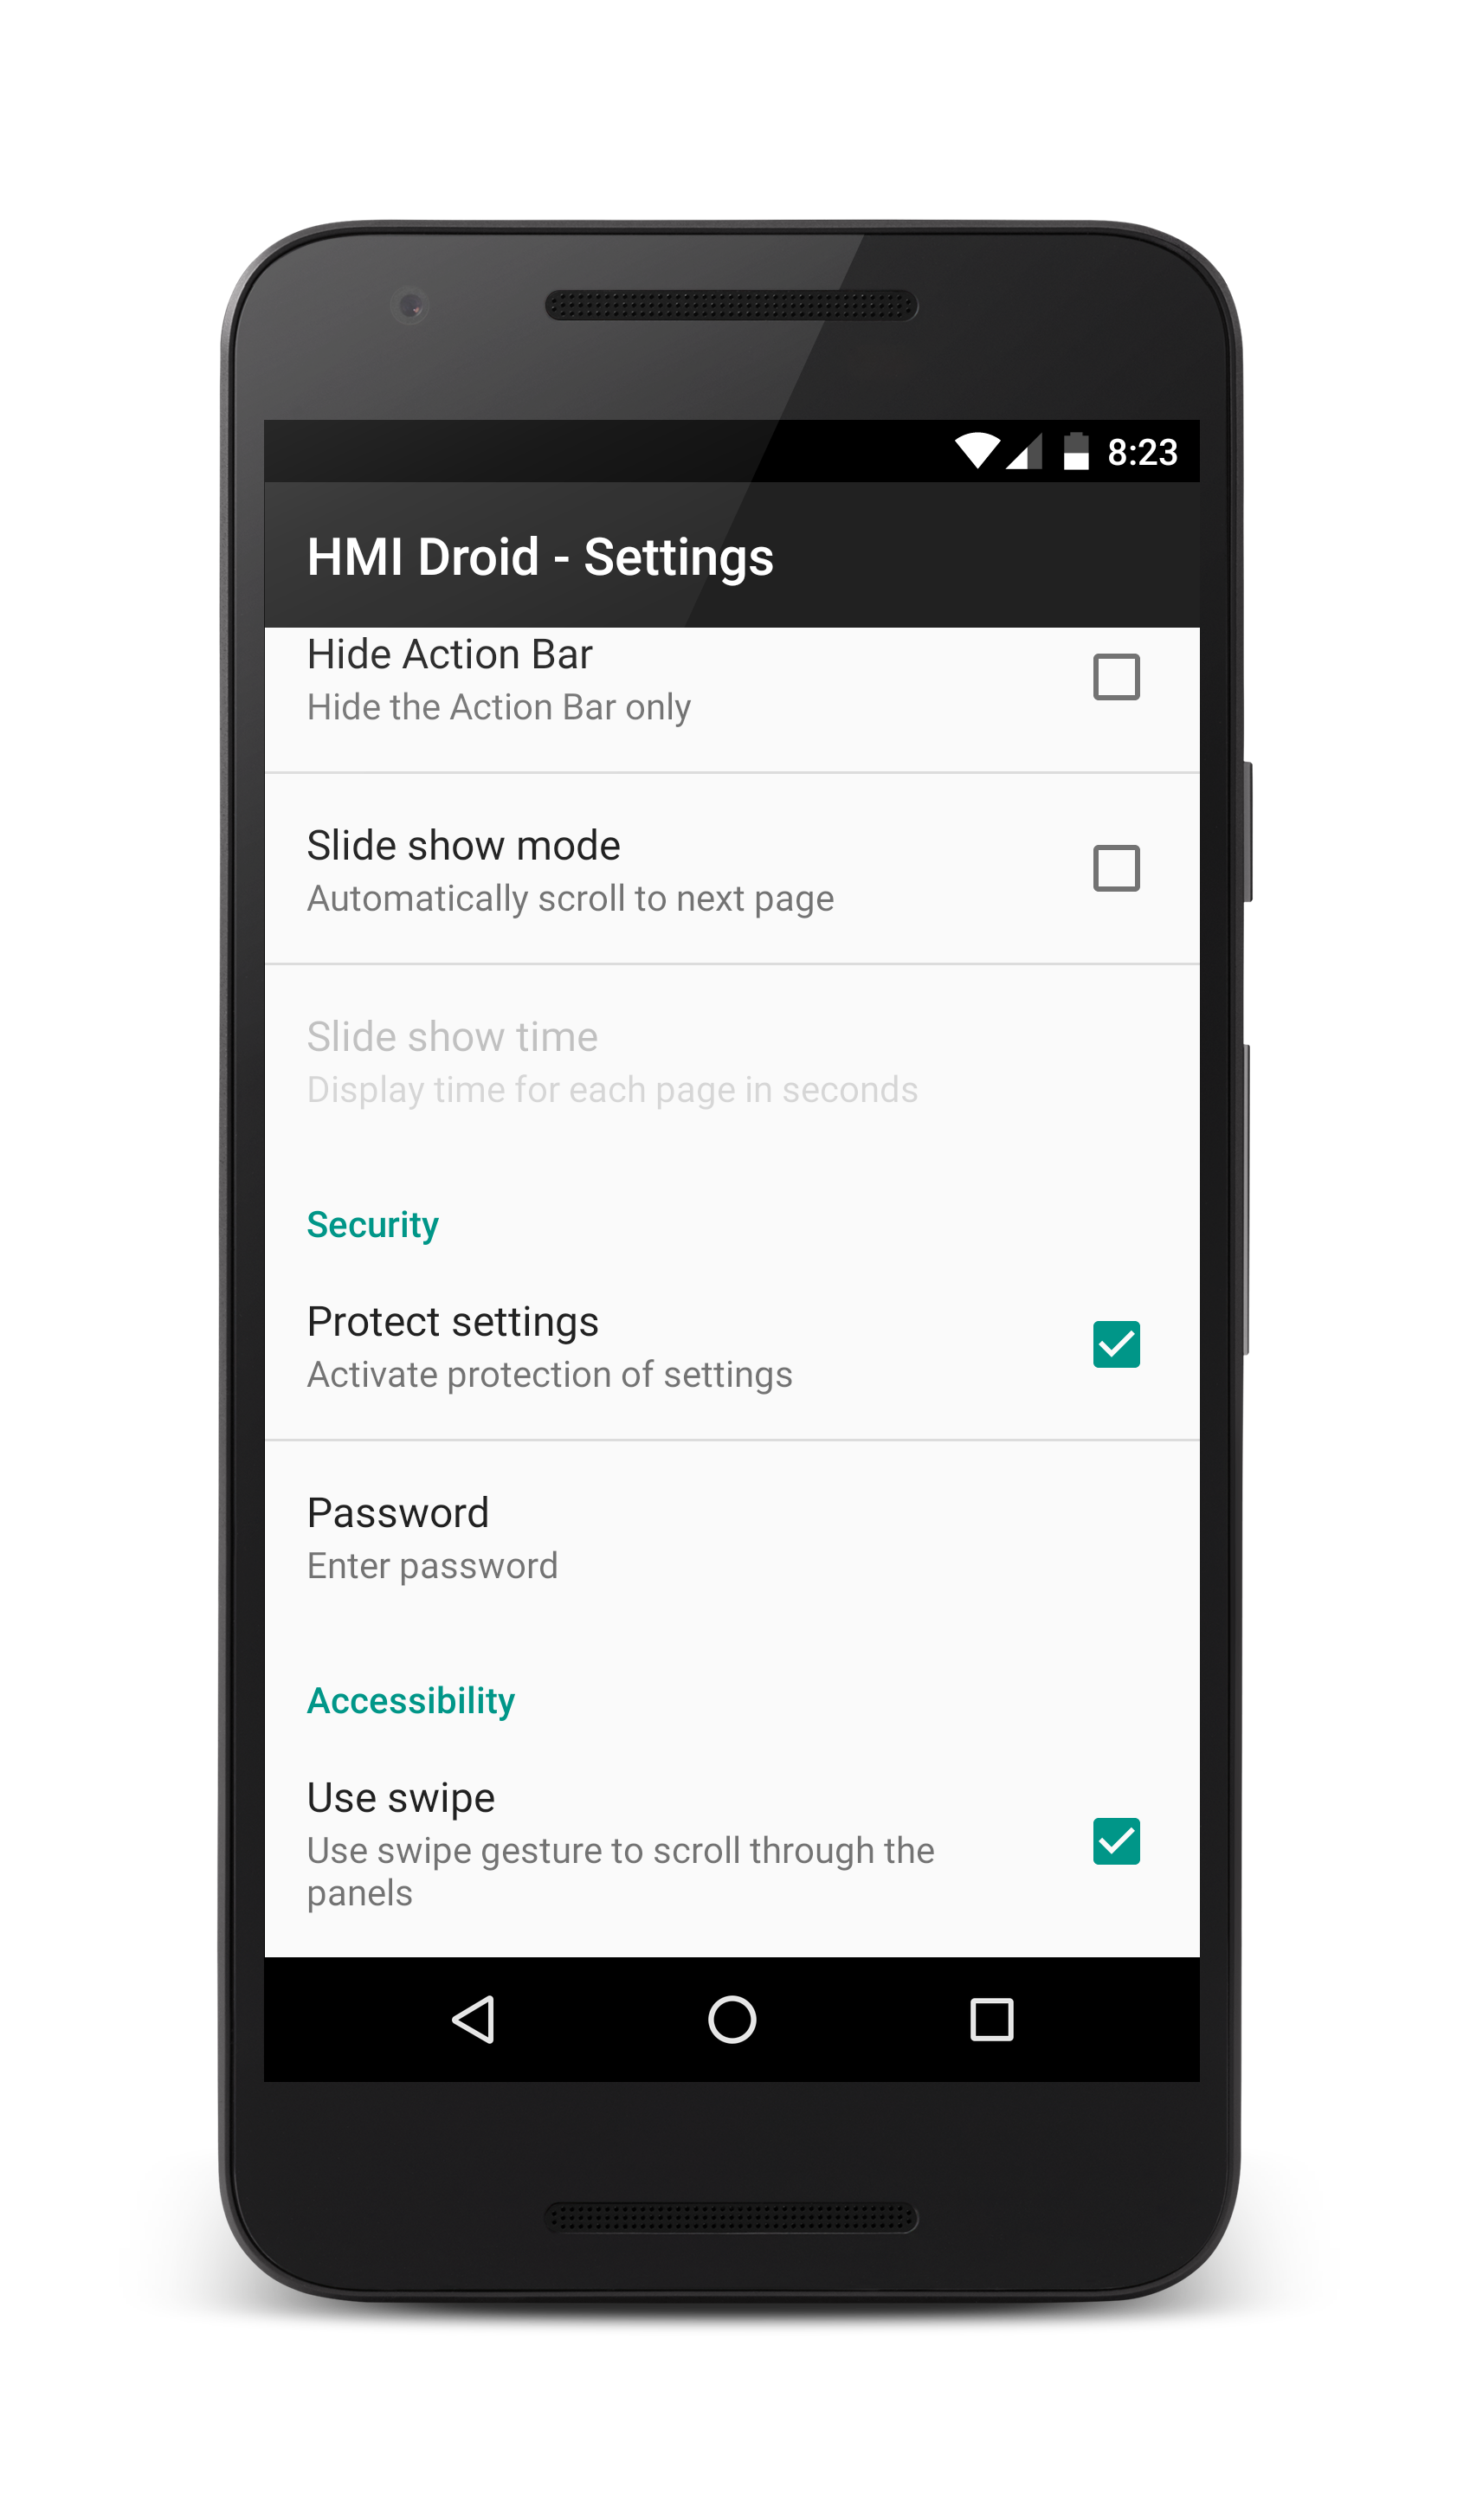Open recent apps with square icon
Viewport: 1470px width, 2520px height.
992,2020
